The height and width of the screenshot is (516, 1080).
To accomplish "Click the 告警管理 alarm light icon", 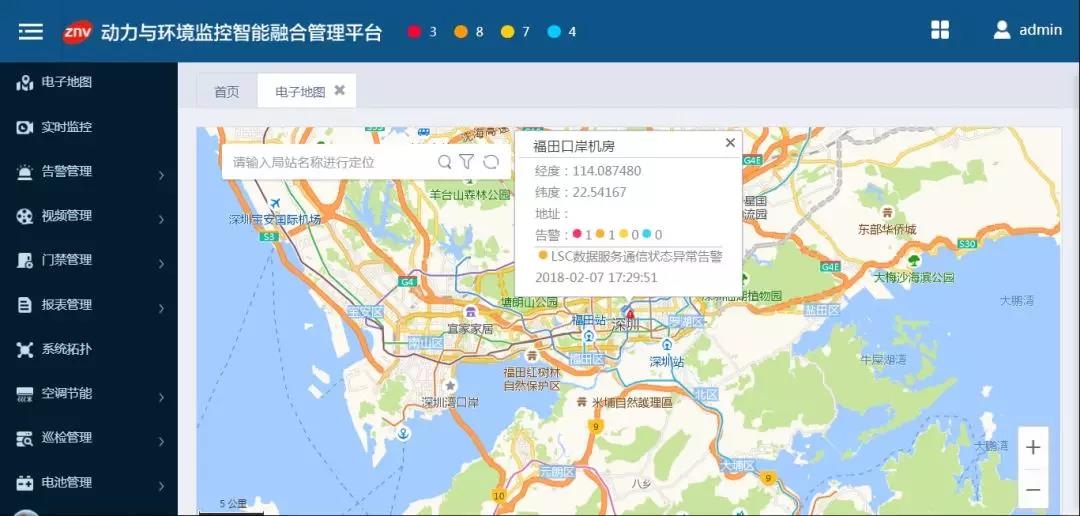I will coord(25,172).
